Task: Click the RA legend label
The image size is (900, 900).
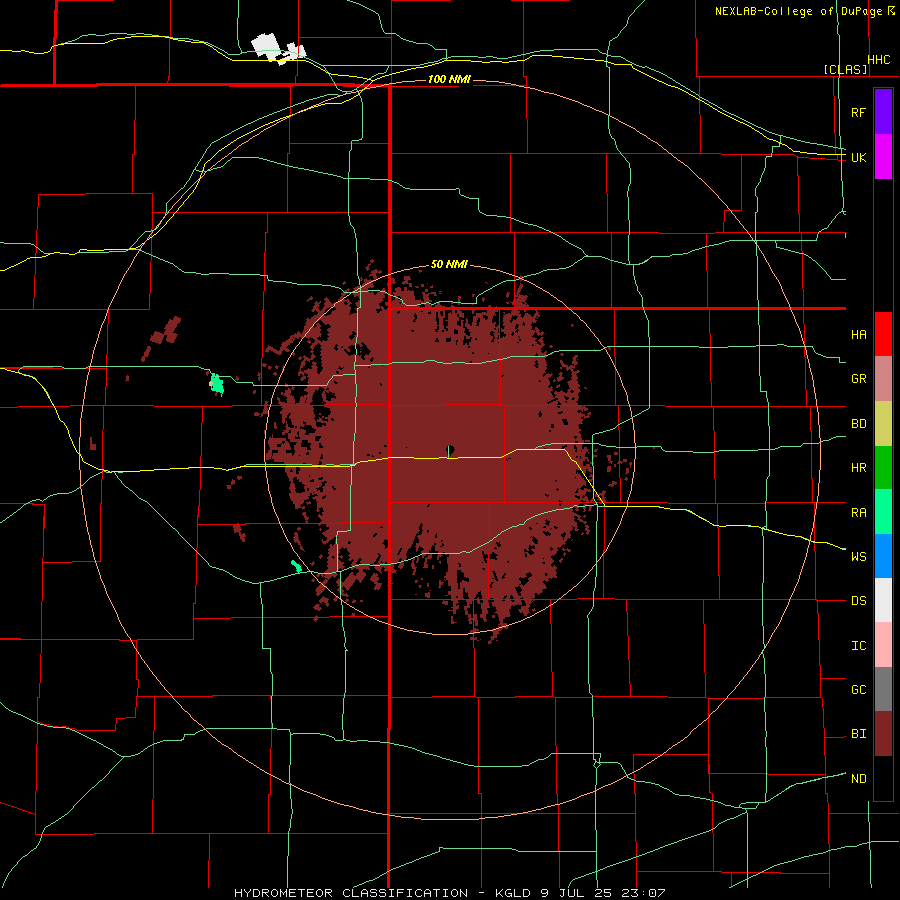Action: [x=859, y=512]
